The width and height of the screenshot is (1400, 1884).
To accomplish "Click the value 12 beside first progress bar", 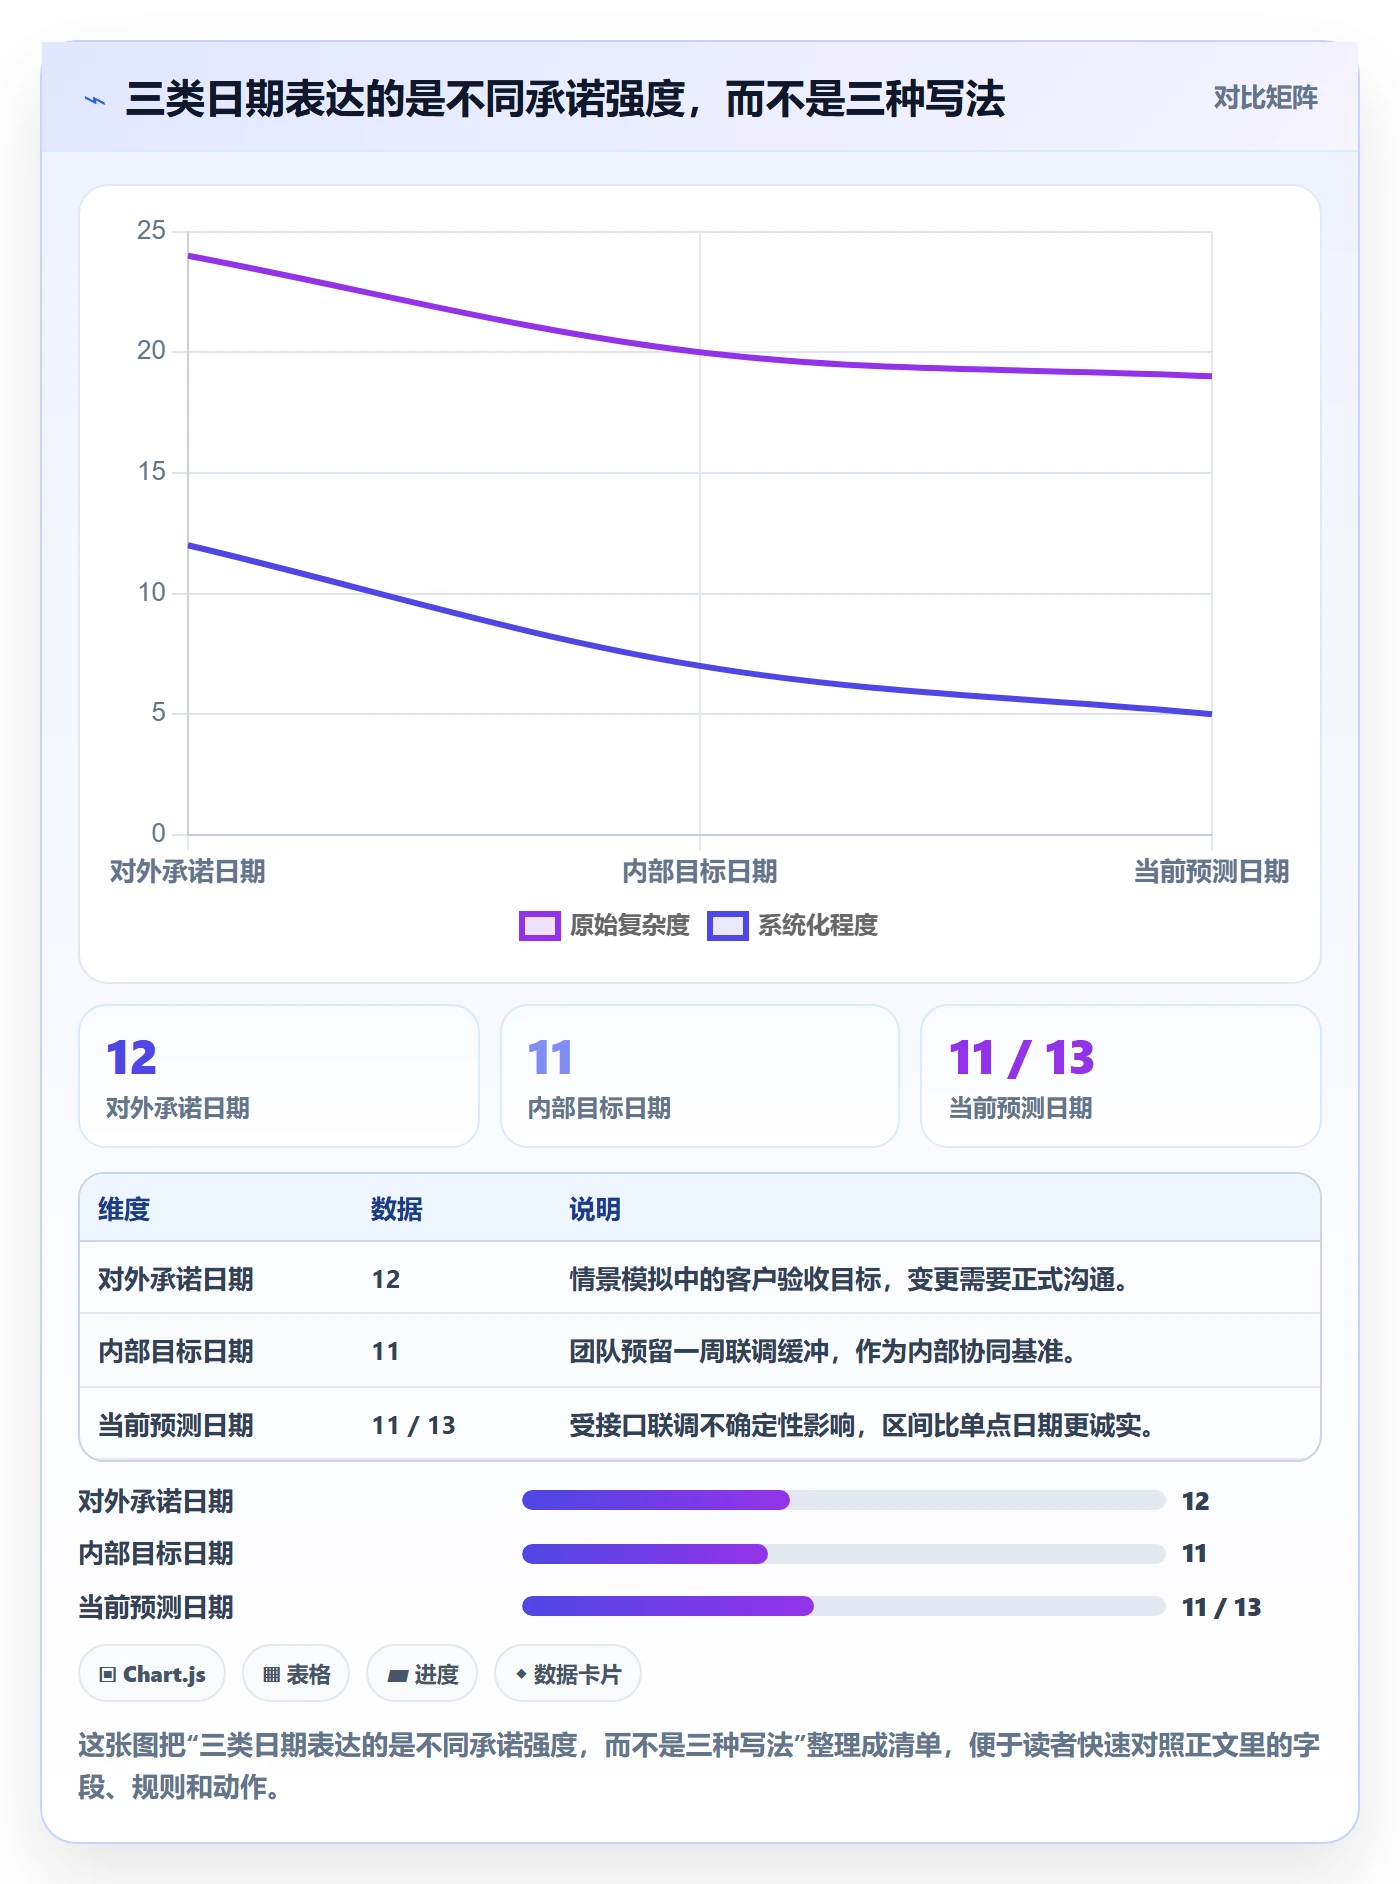I will pyautogui.click(x=1196, y=1501).
